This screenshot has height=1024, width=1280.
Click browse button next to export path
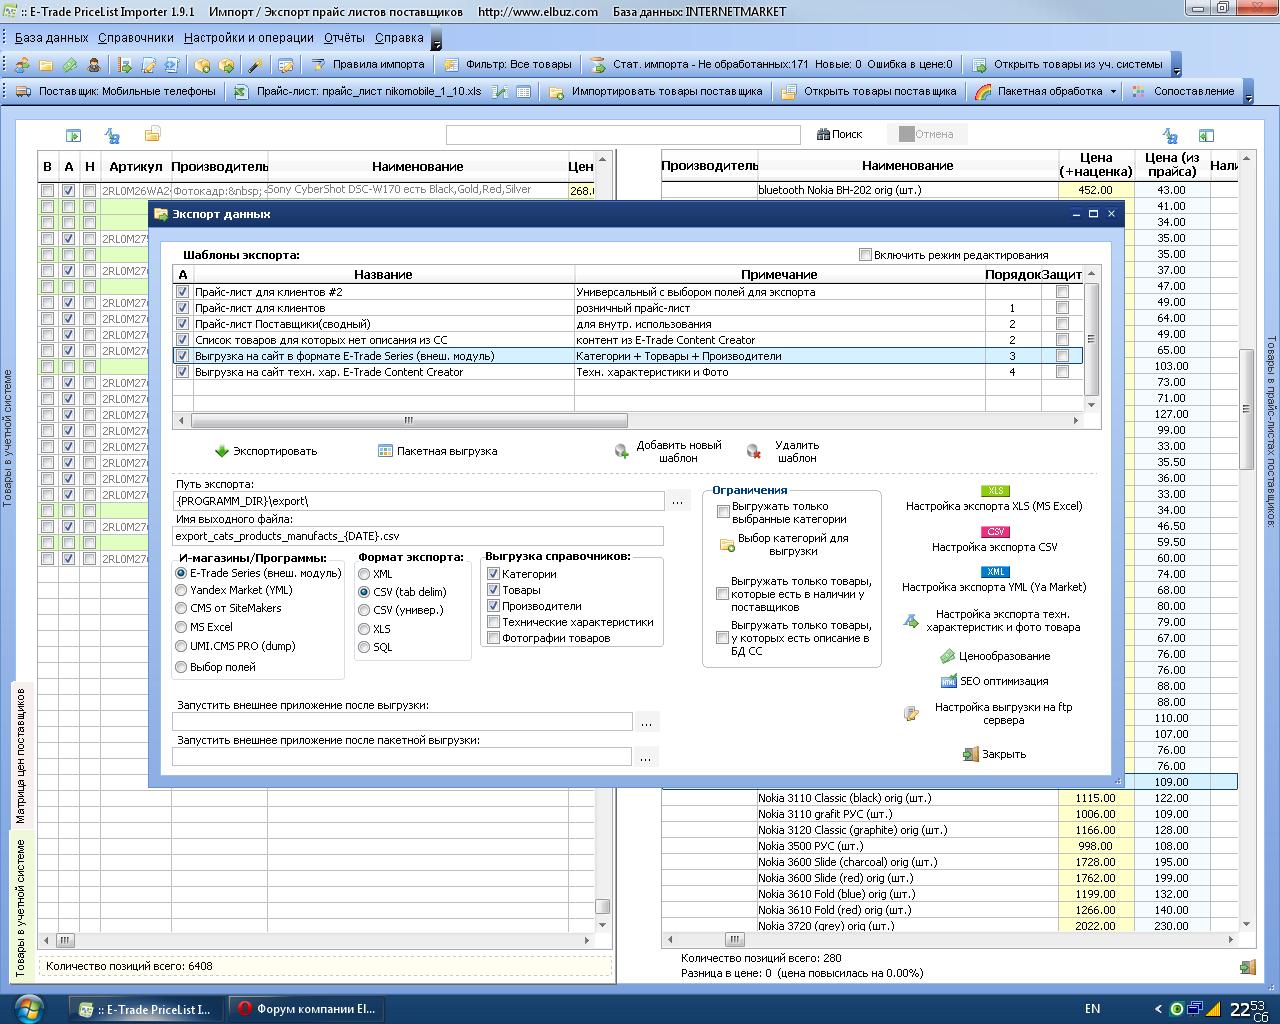pos(678,501)
